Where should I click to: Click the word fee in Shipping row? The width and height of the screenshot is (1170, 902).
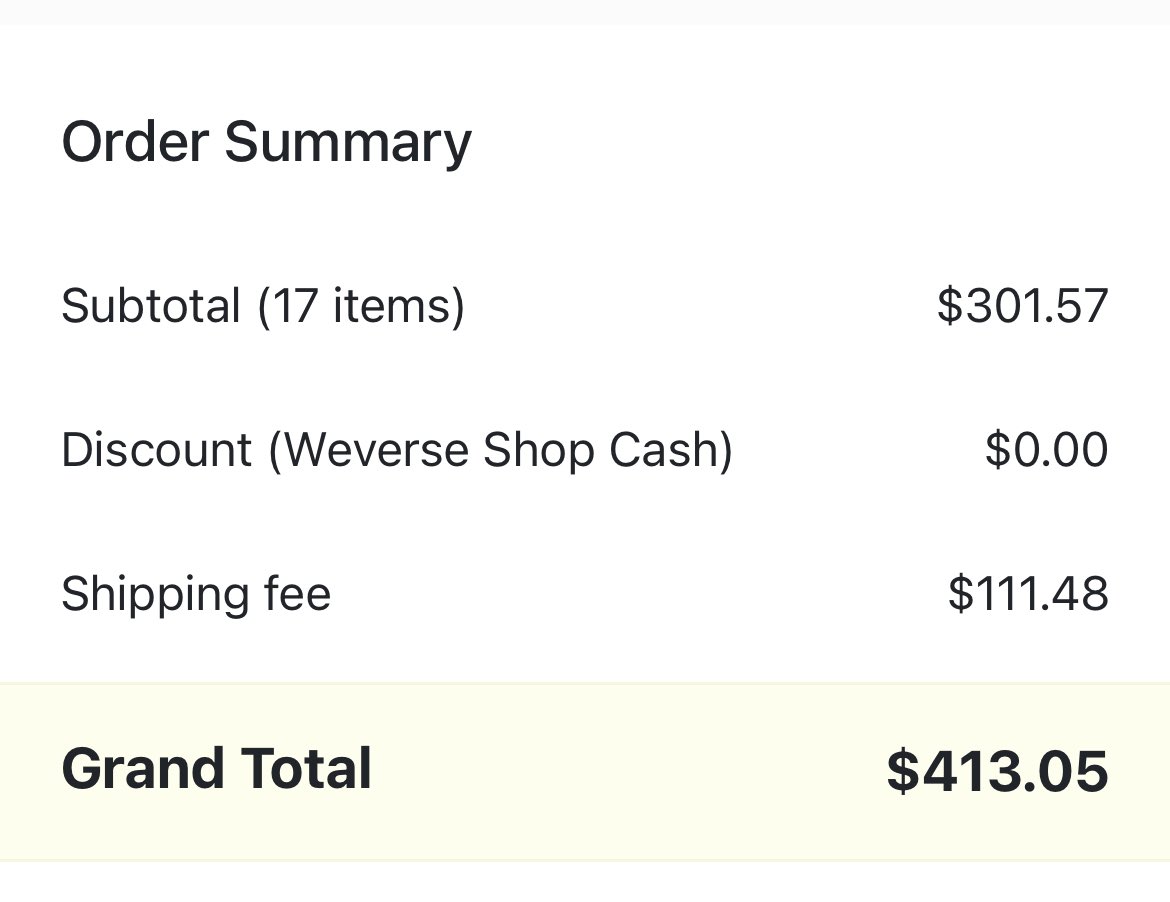click(x=297, y=594)
